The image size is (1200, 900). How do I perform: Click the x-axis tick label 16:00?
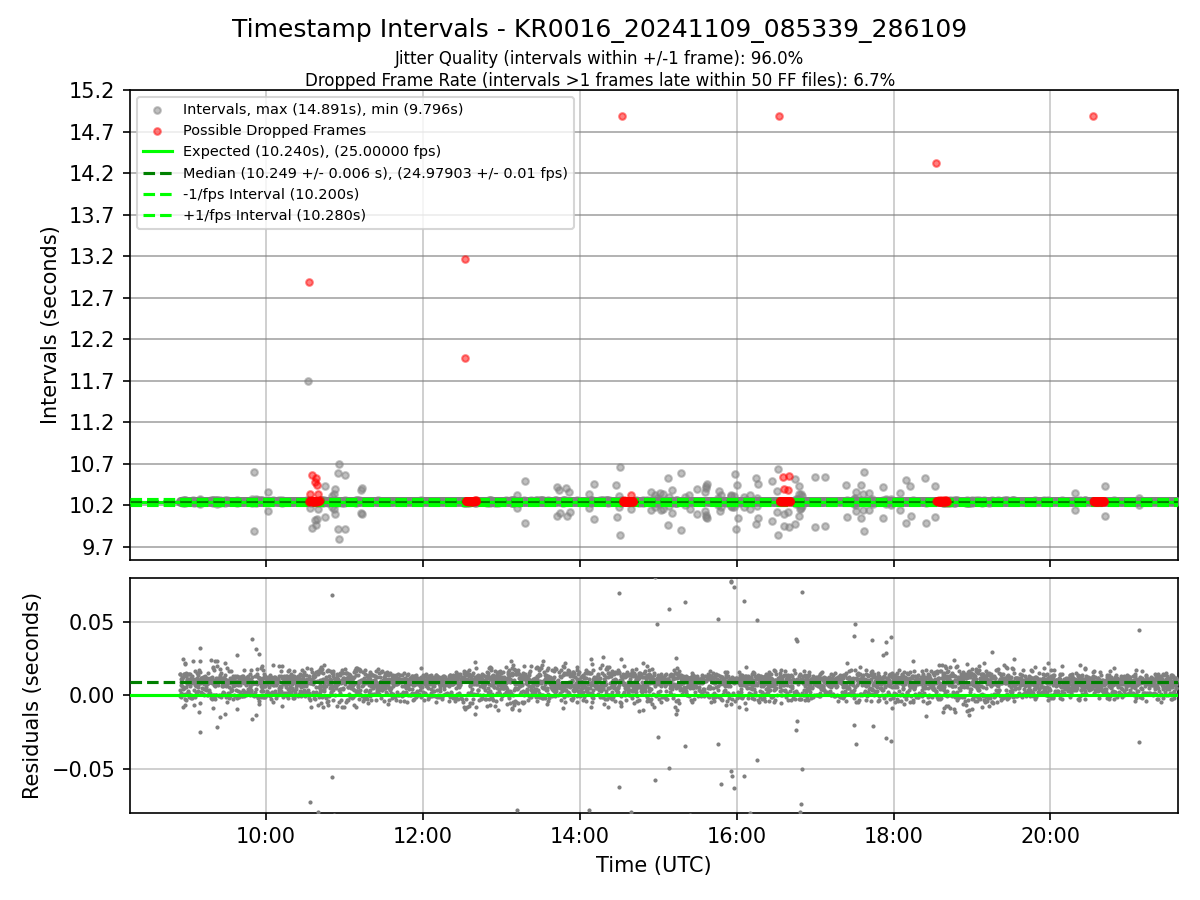point(736,836)
